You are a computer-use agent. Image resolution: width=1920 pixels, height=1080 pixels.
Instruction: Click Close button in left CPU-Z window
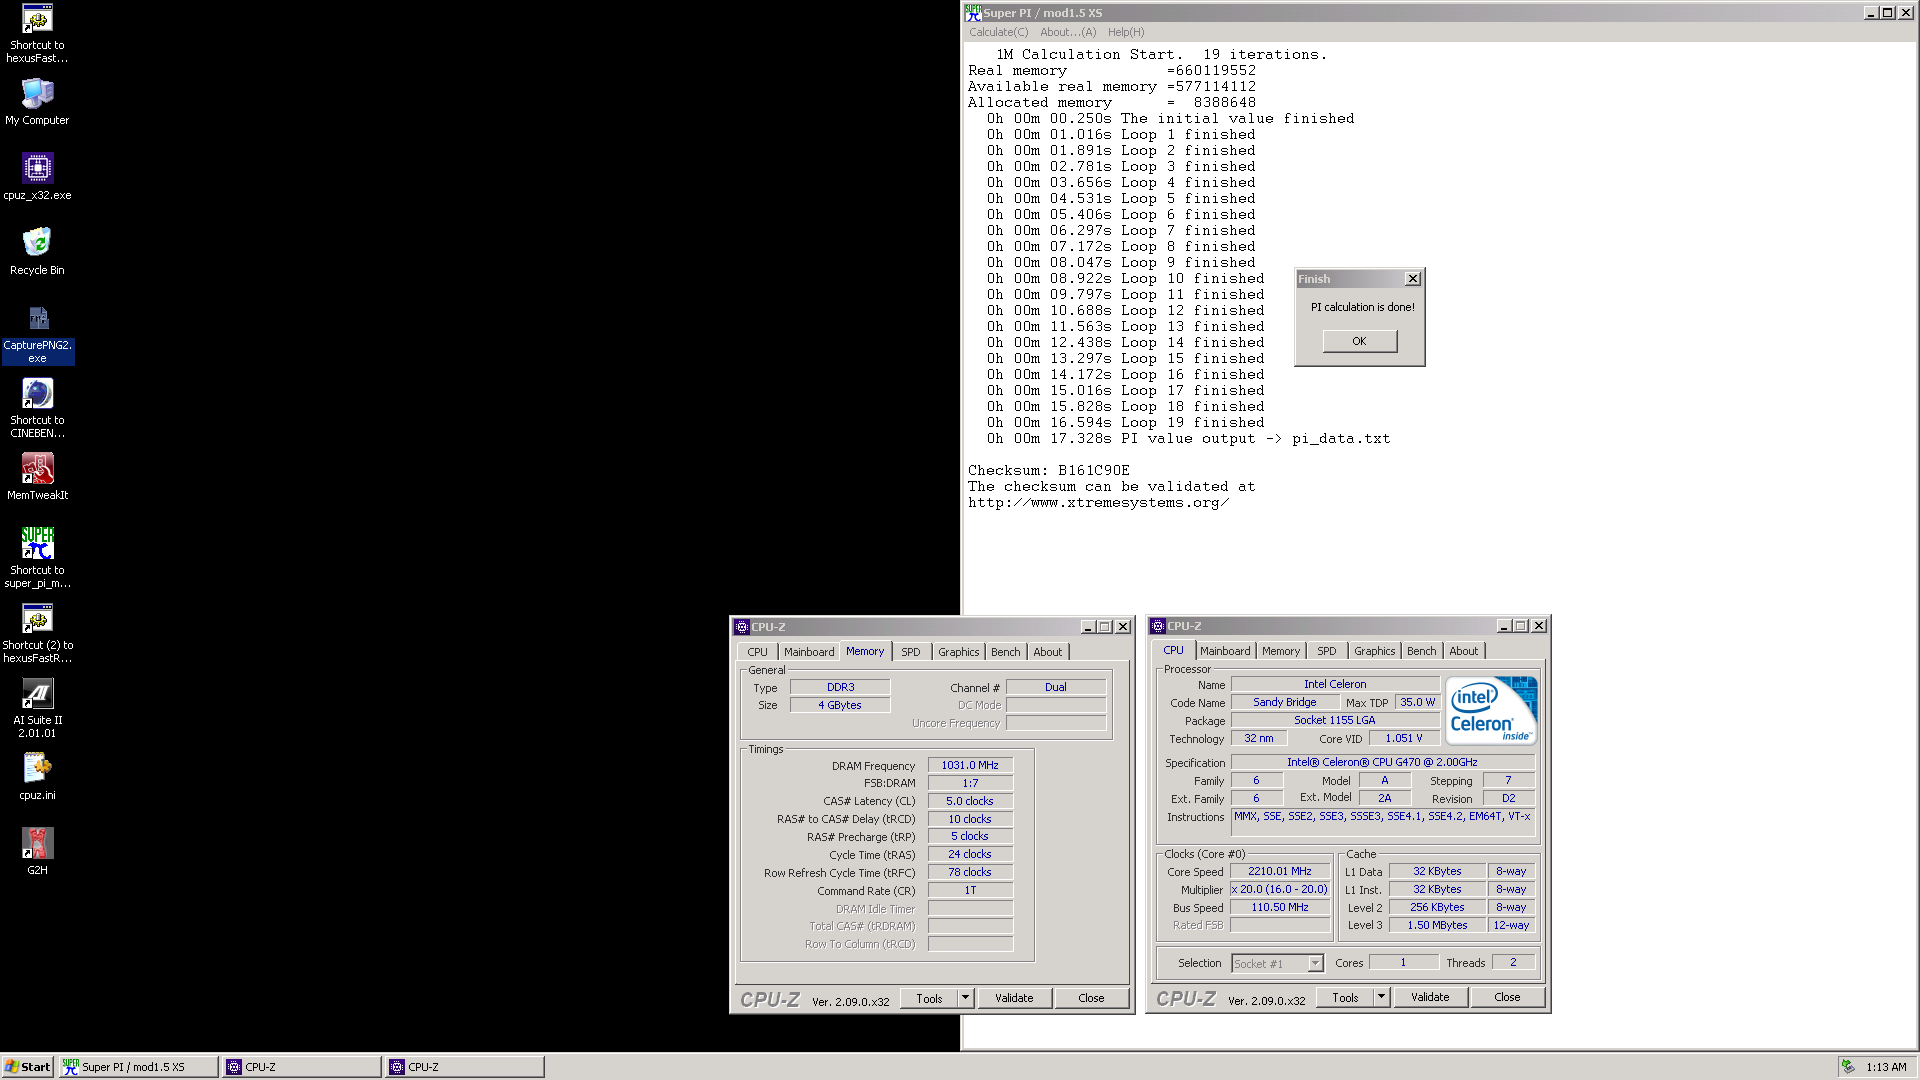click(x=1091, y=998)
